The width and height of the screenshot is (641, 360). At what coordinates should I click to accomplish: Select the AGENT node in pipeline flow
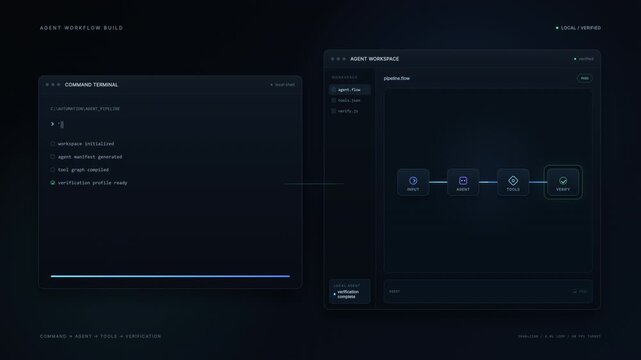pos(463,182)
